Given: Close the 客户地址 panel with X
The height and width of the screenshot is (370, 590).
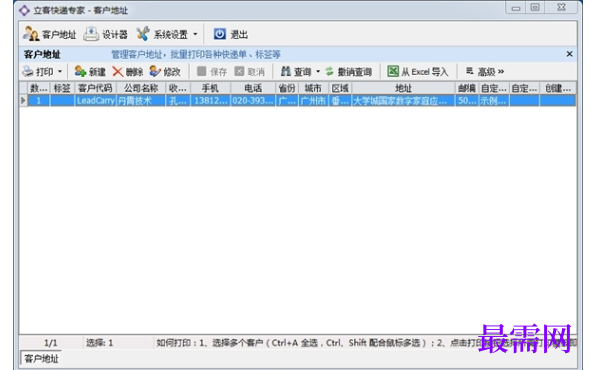Looking at the screenshot, I should point(569,54).
